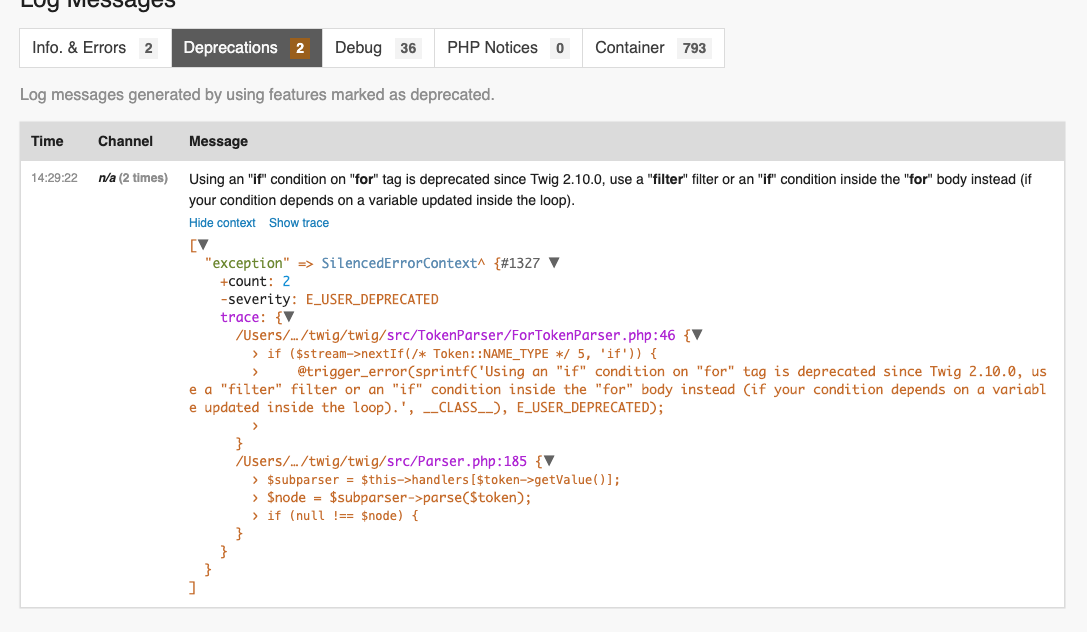This screenshot has height=632, width=1087.
Task: Select the 14:29:22 timestamp
Action: click(x=54, y=178)
